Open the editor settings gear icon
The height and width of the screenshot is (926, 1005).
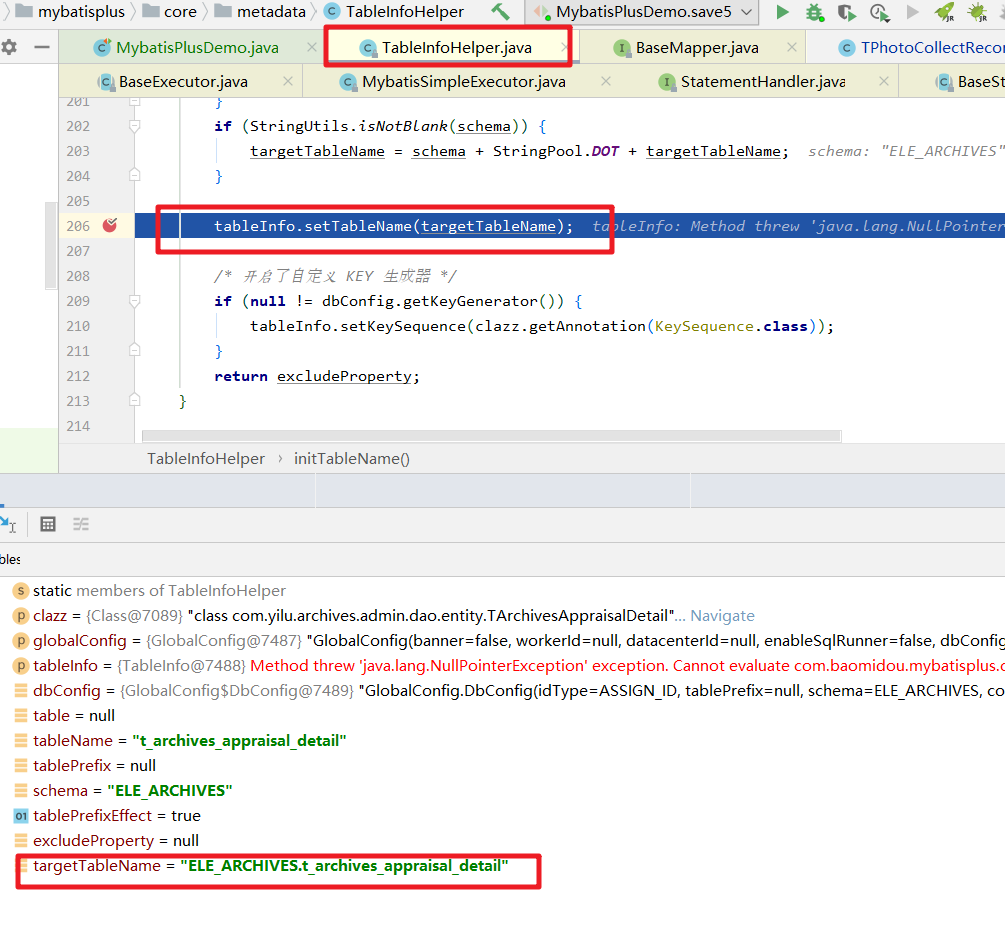[9, 47]
